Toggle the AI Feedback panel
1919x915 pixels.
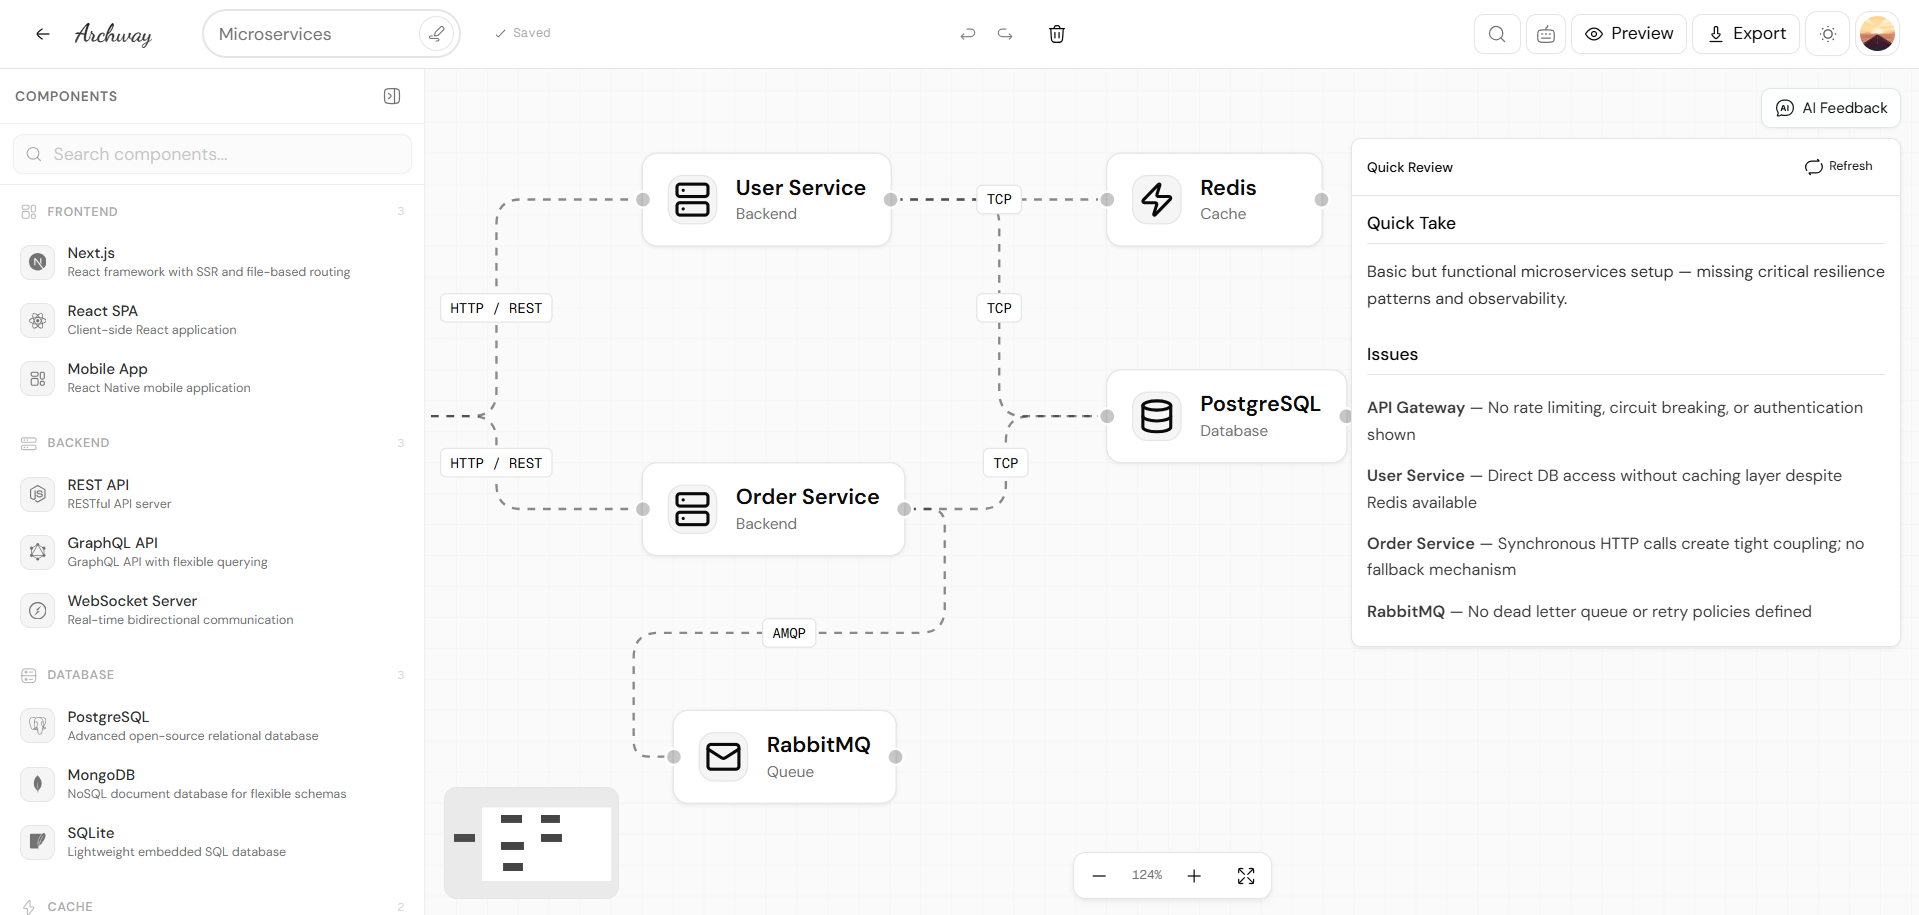click(1830, 108)
